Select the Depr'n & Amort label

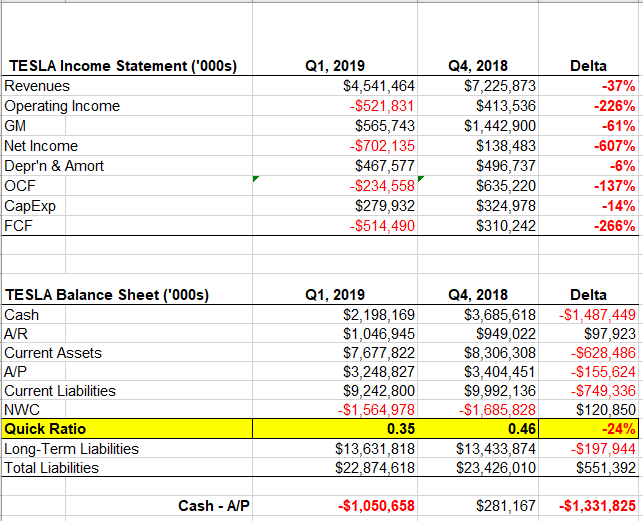click(54, 166)
